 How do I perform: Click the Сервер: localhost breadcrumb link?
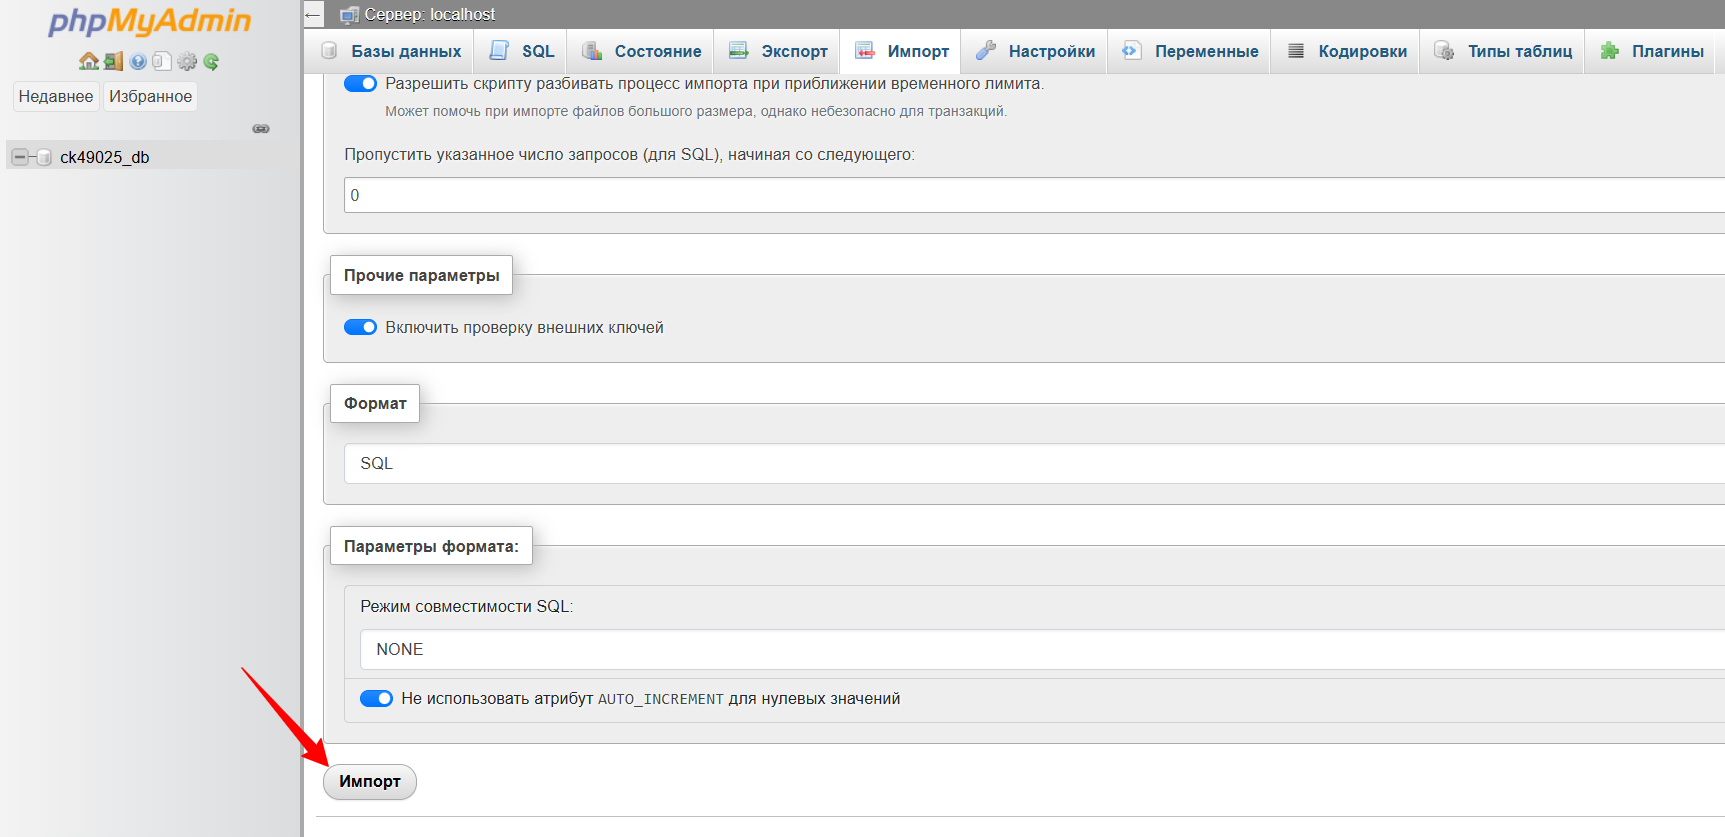[430, 14]
